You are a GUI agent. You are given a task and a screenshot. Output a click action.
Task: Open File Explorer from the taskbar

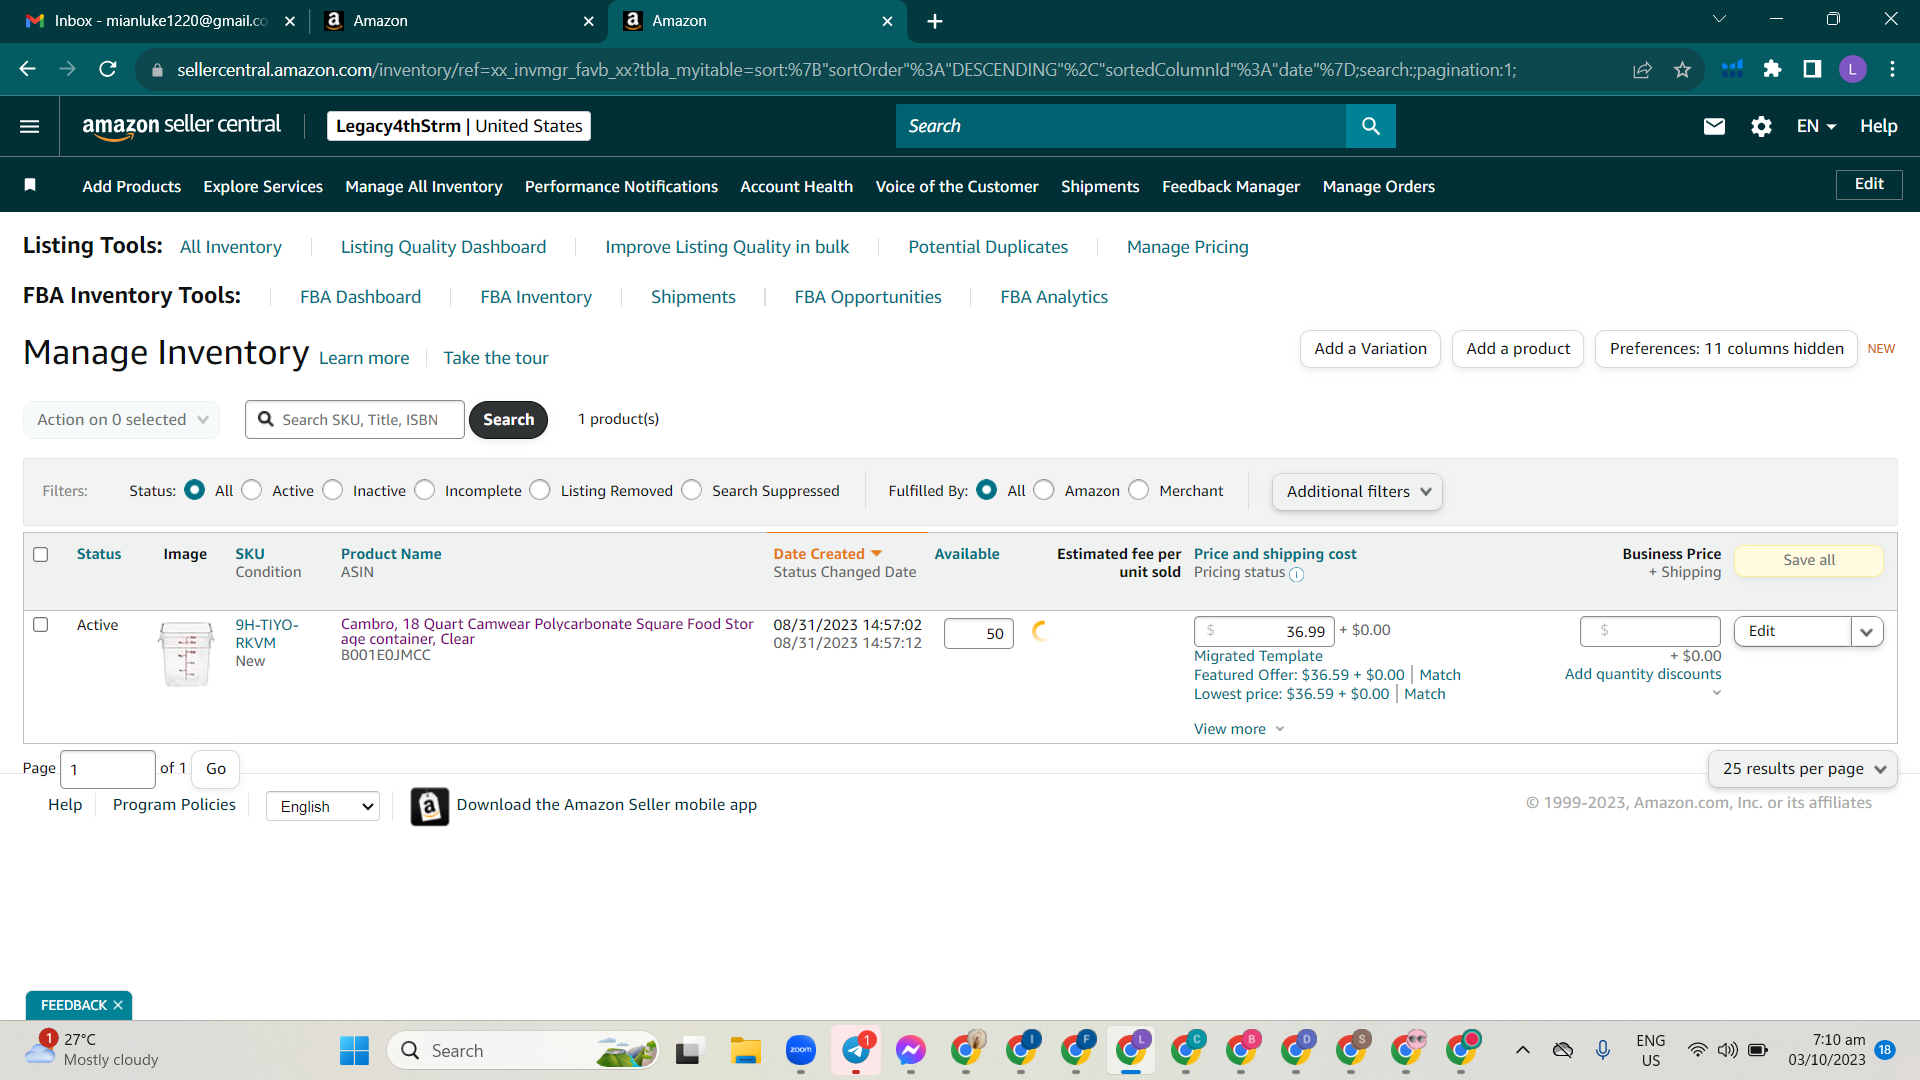[746, 1051]
